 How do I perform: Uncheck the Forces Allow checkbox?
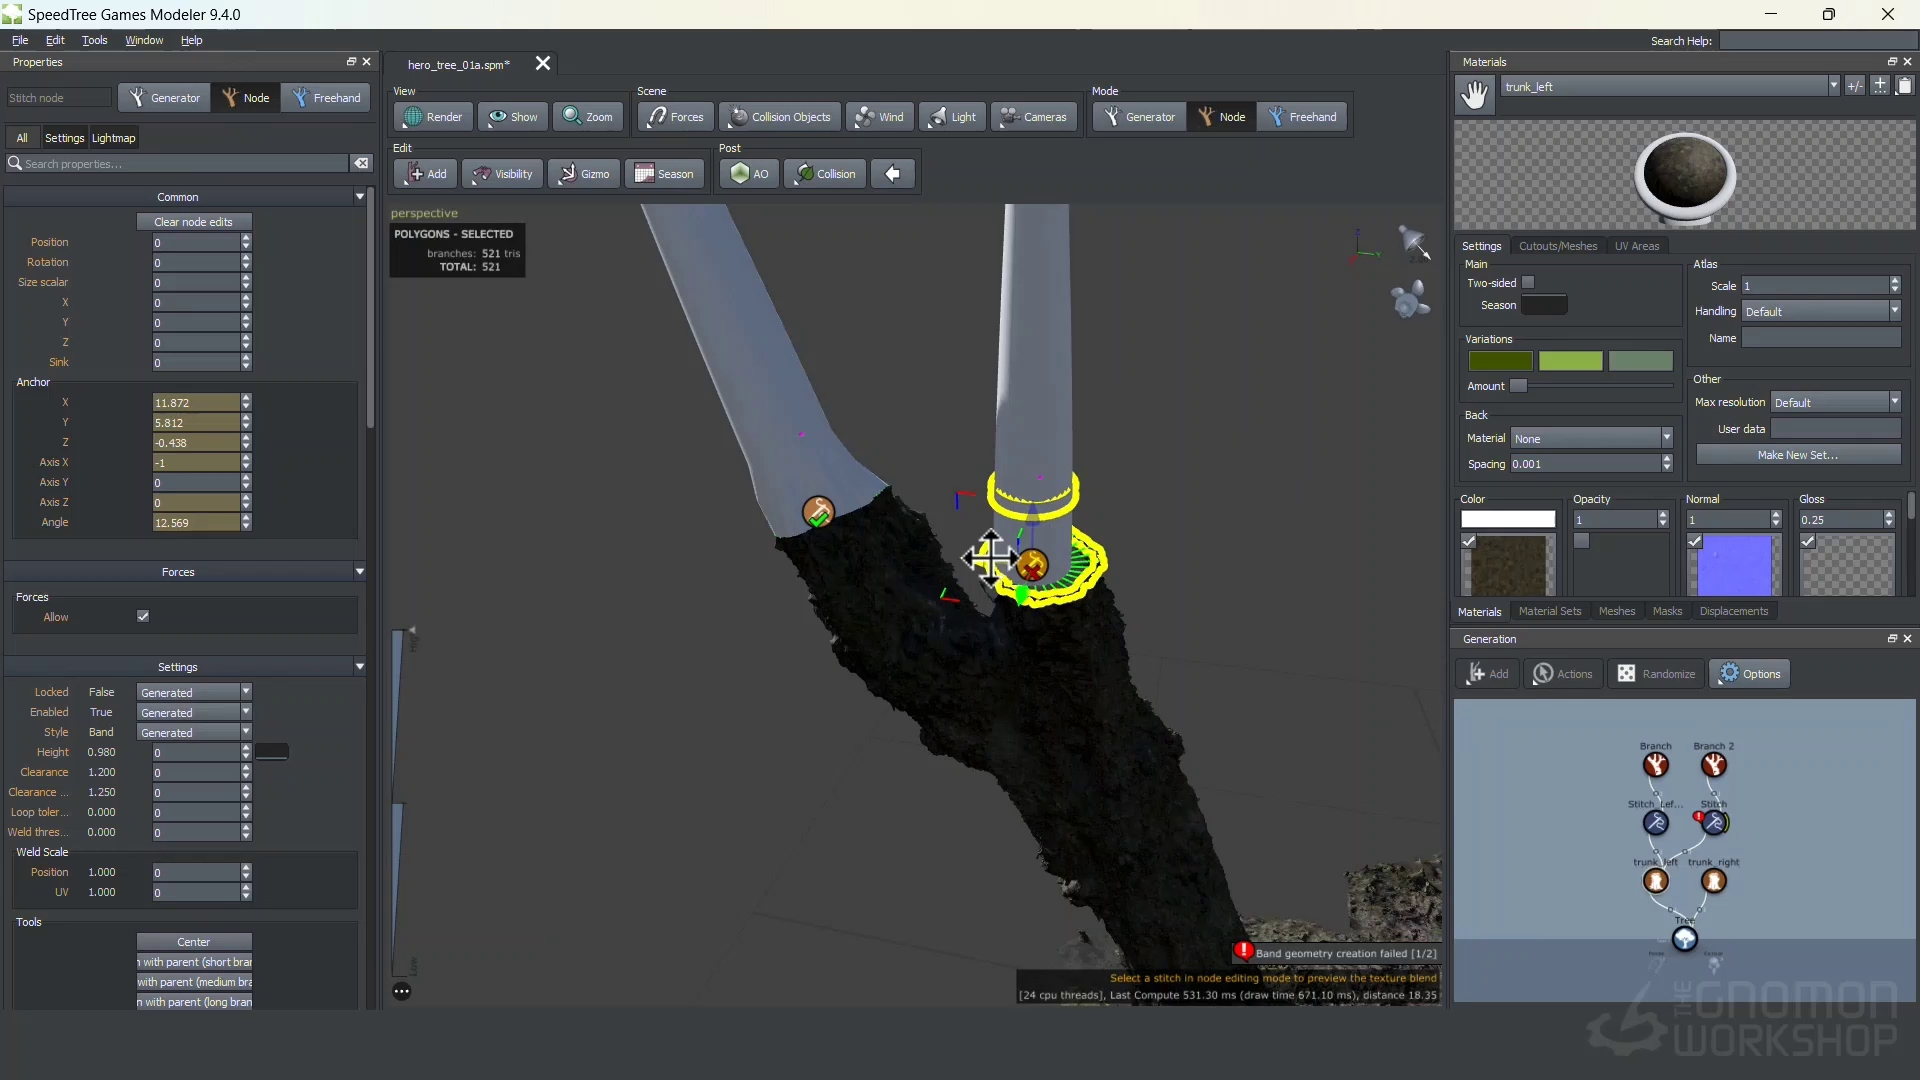click(x=143, y=617)
